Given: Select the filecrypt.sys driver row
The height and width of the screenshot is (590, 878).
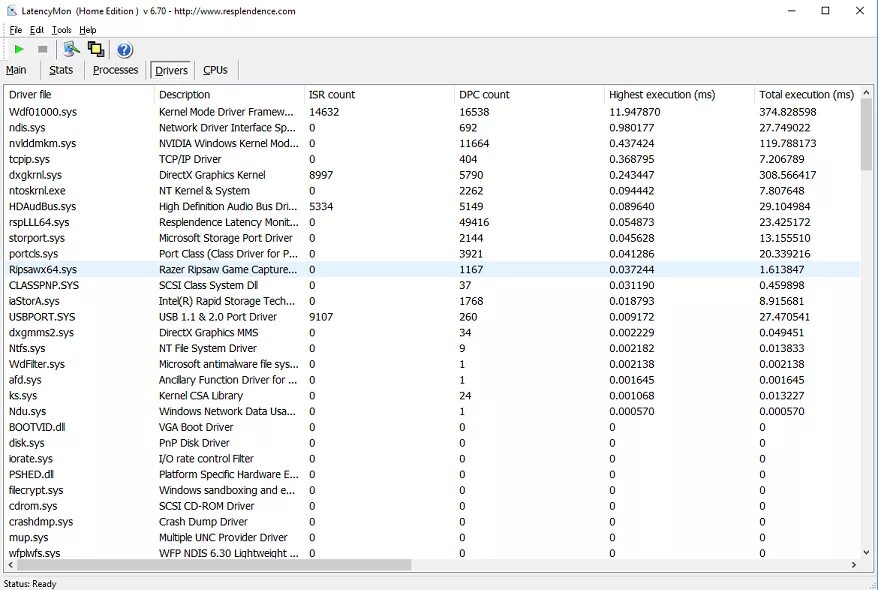Looking at the screenshot, I should tap(432, 490).
